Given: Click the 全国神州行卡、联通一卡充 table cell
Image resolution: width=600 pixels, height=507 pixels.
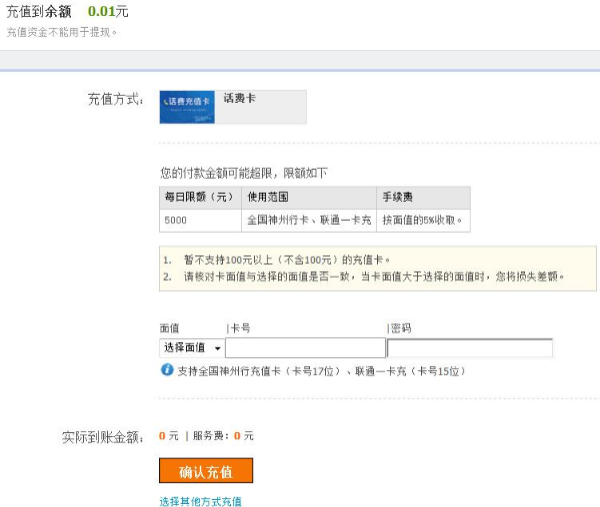Looking at the screenshot, I should click(309, 220).
